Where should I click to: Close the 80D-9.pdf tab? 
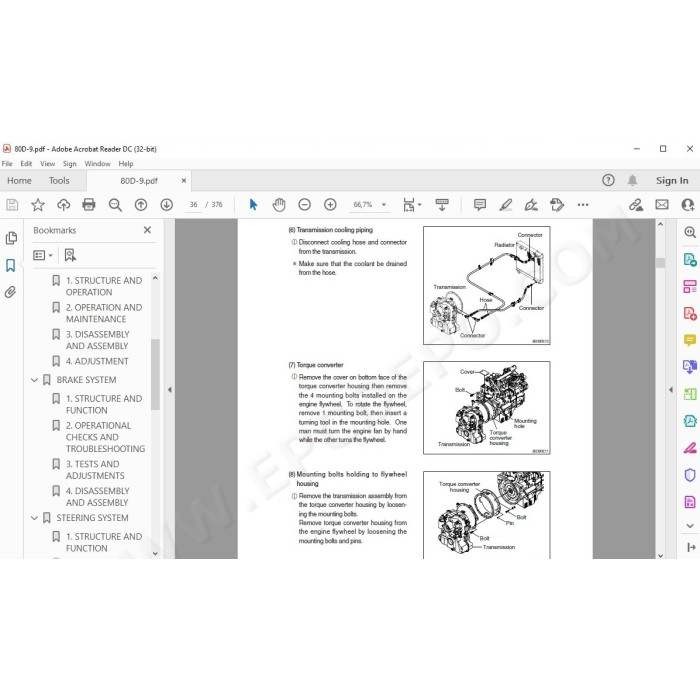pyautogui.click(x=183, y=180)
